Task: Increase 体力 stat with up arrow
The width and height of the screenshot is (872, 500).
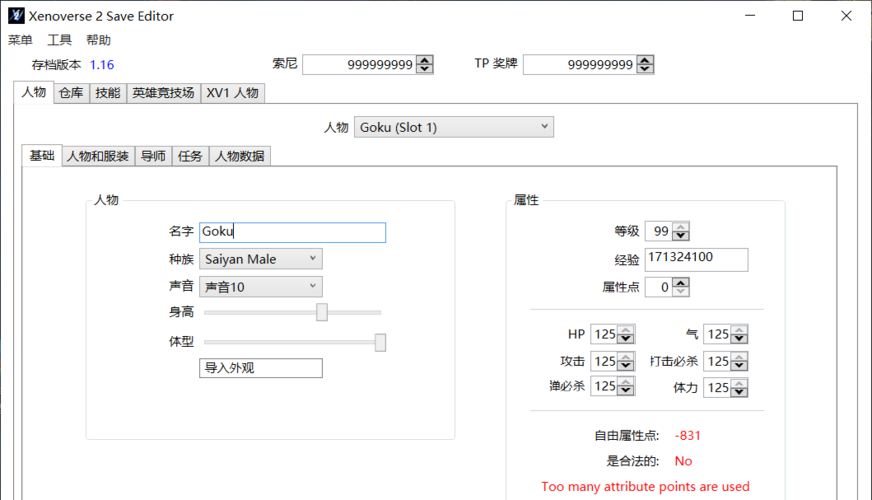Action: tap(739, 383)
